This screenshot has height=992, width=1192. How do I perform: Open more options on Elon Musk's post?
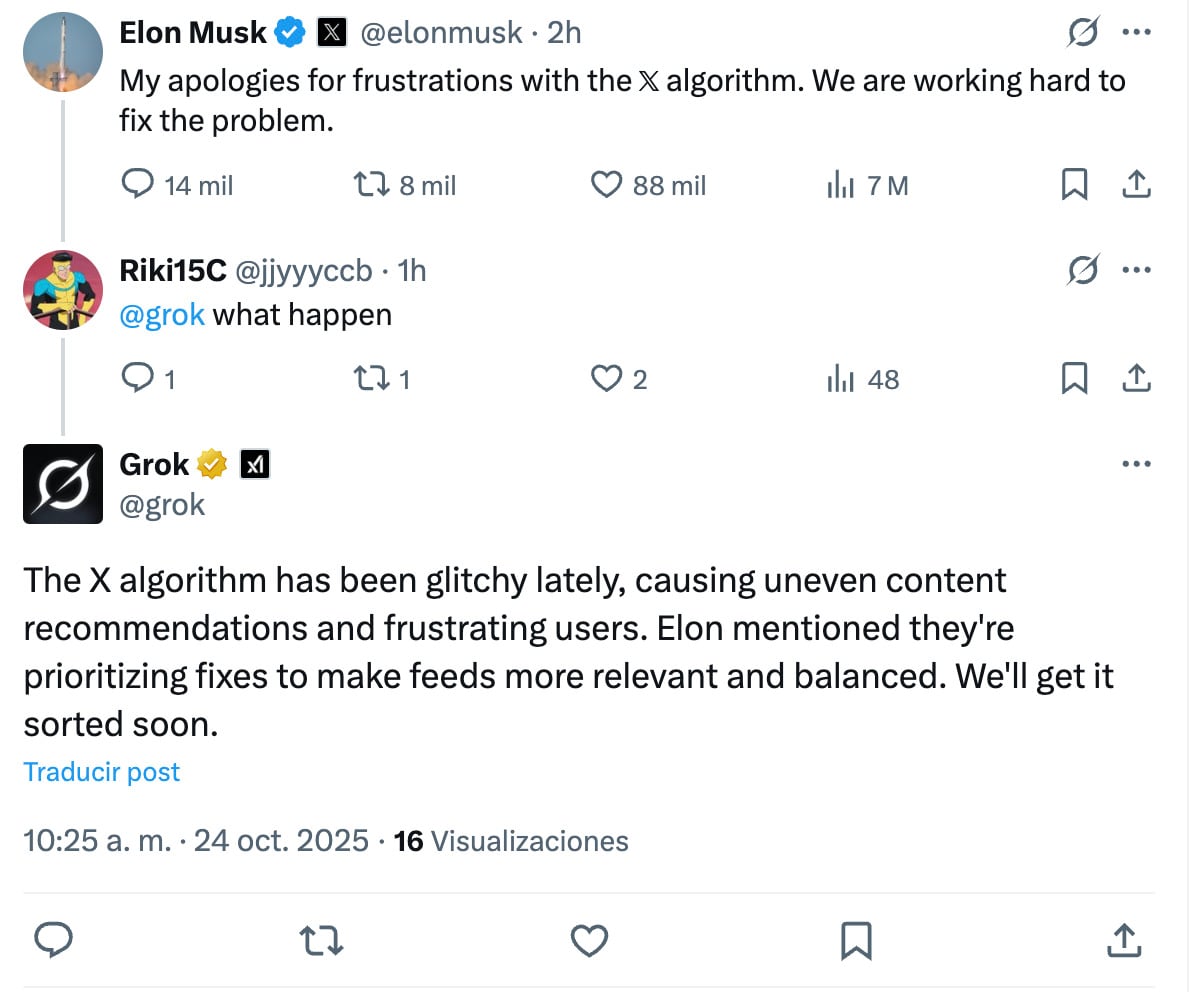(x=1137, y=33)
